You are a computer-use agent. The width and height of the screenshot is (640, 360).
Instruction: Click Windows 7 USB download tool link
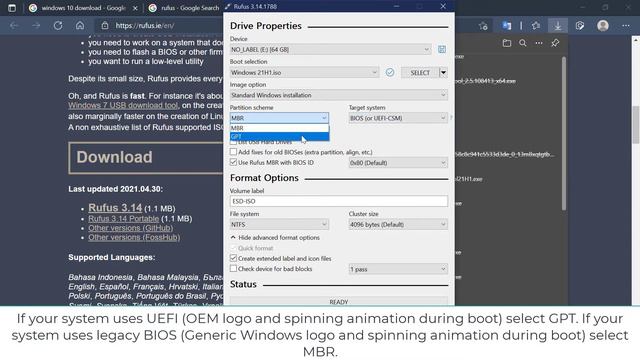pos(123,105)
